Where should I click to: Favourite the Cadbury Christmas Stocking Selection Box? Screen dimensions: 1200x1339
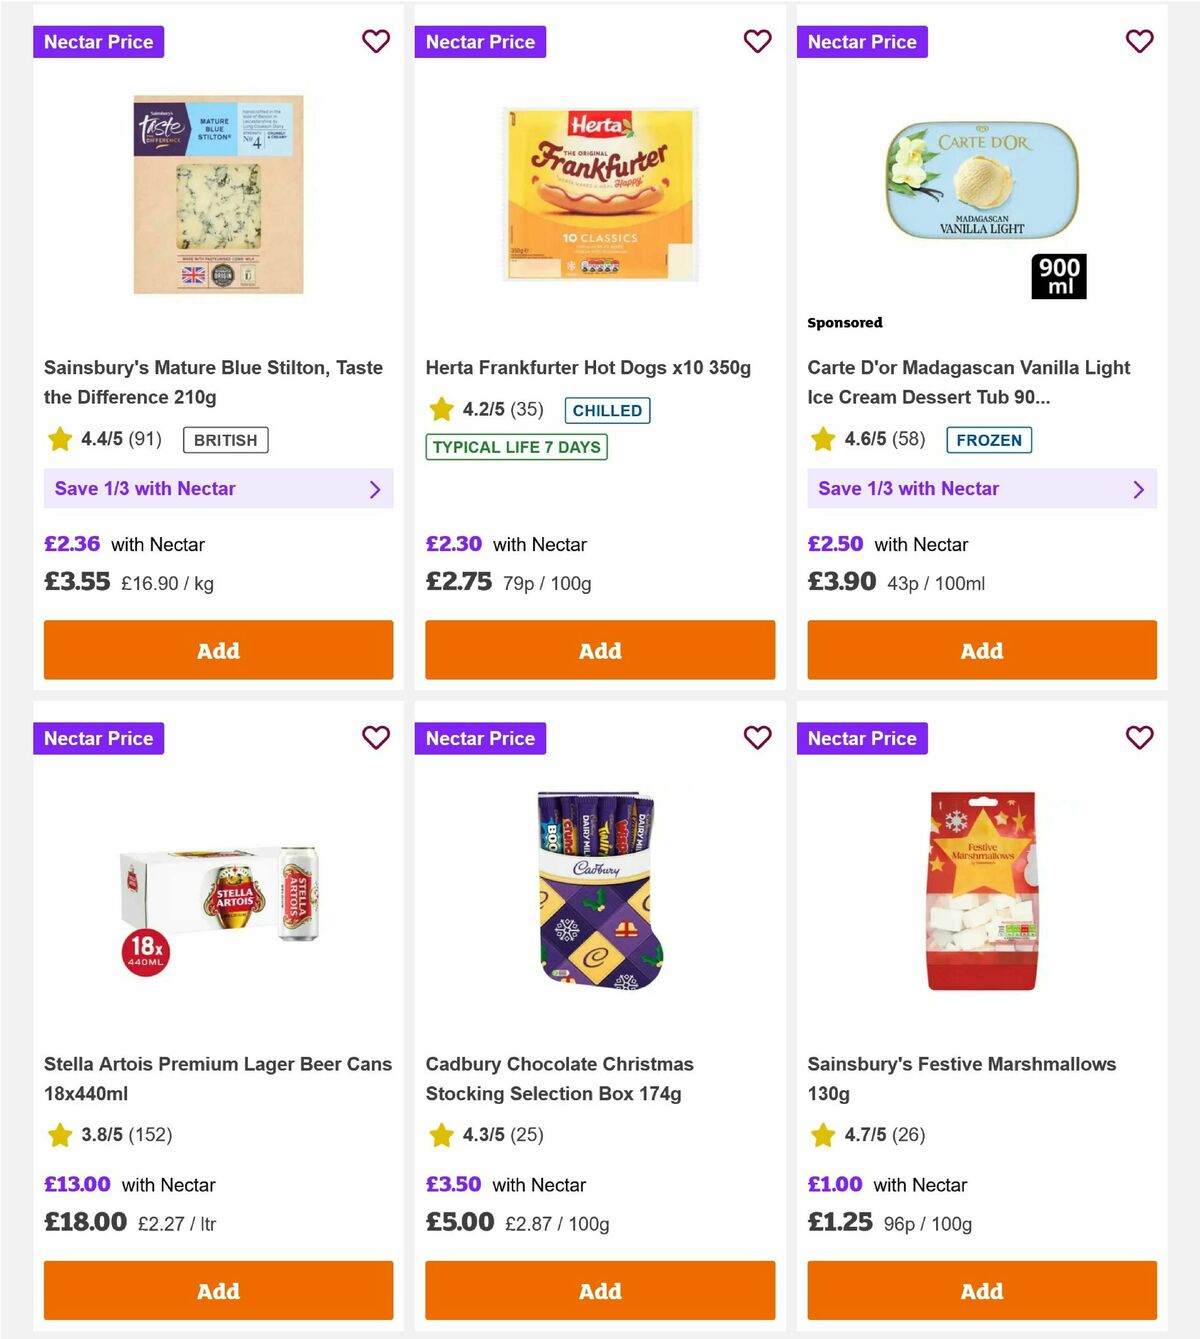coord(758,738)
